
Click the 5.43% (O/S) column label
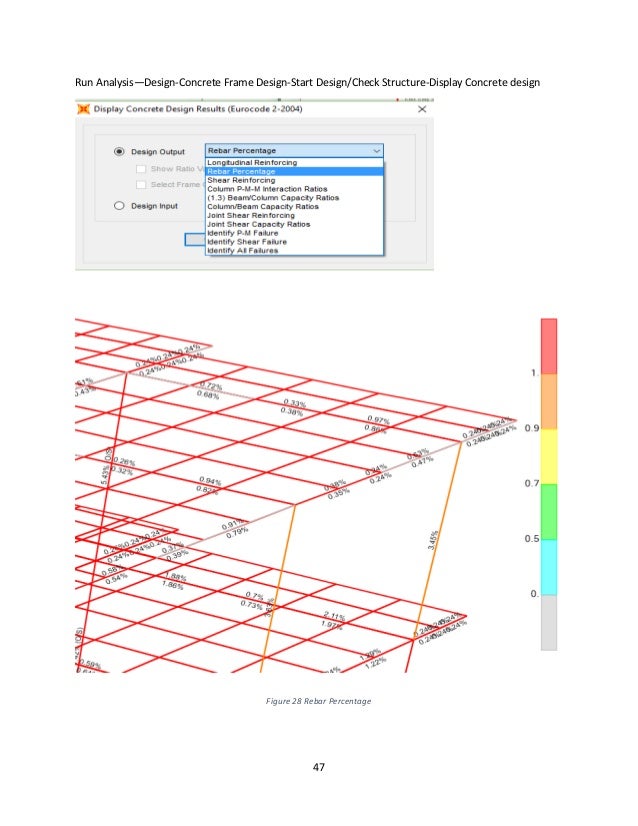pyautogui.click(x=107, y=466)
